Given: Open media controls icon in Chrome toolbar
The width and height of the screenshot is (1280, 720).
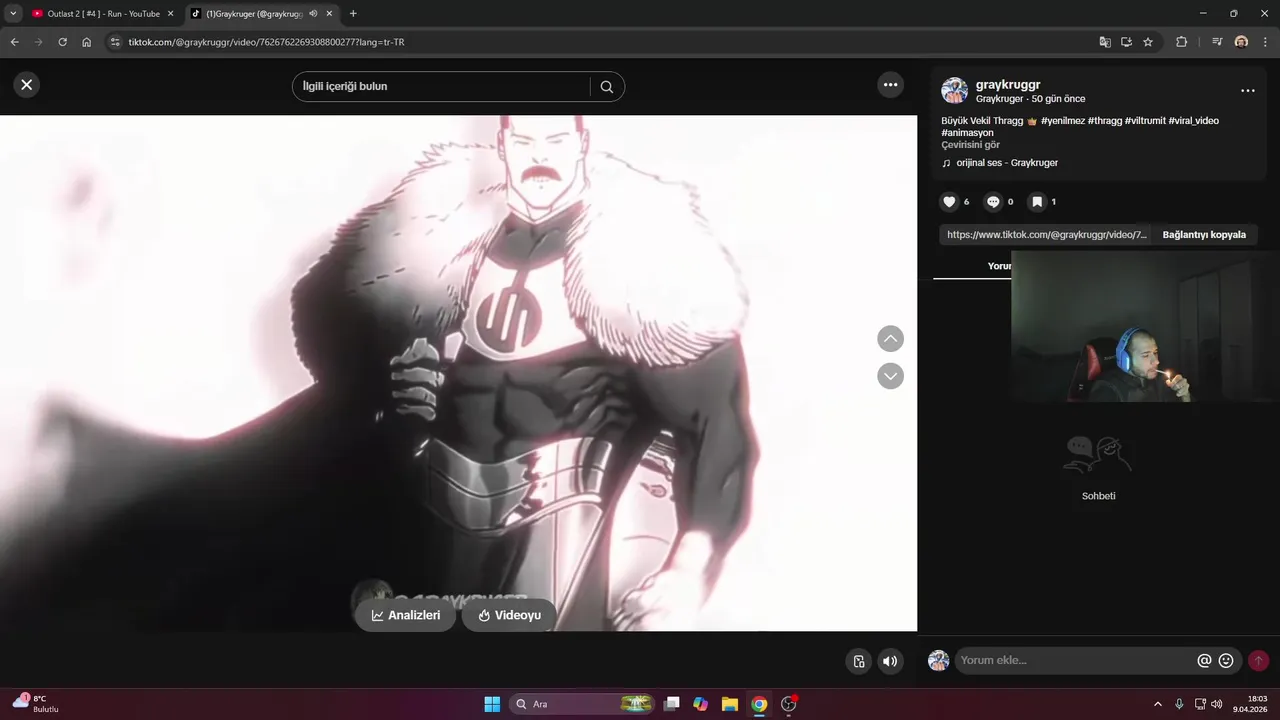Looking at the screenshot, I should (1217, 42).
